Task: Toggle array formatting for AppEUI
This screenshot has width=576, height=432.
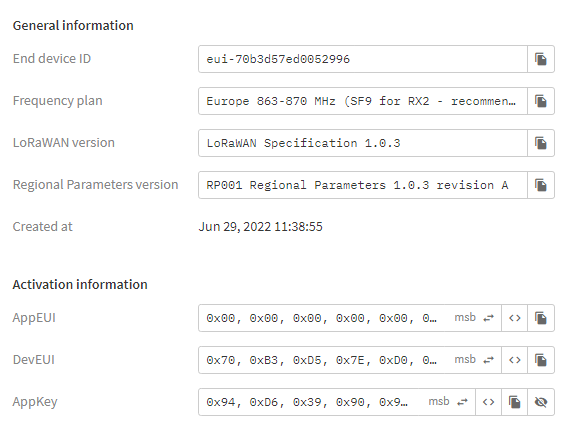Action: point(515,318)
